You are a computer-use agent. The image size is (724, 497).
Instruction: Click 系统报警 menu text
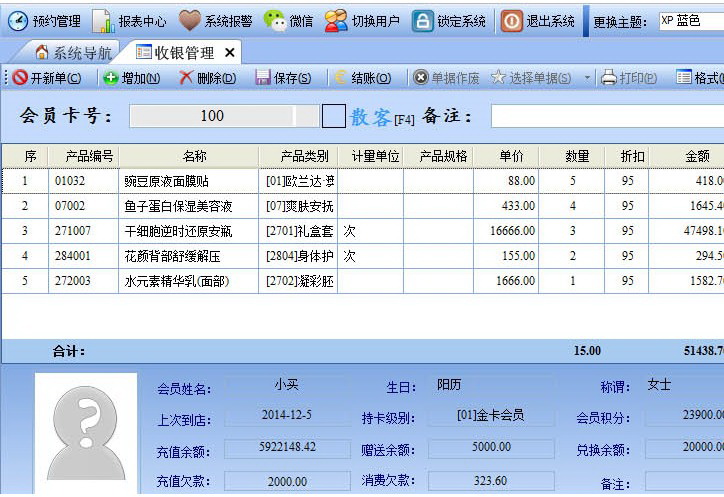pyautogui.click(x=229, y=21)
